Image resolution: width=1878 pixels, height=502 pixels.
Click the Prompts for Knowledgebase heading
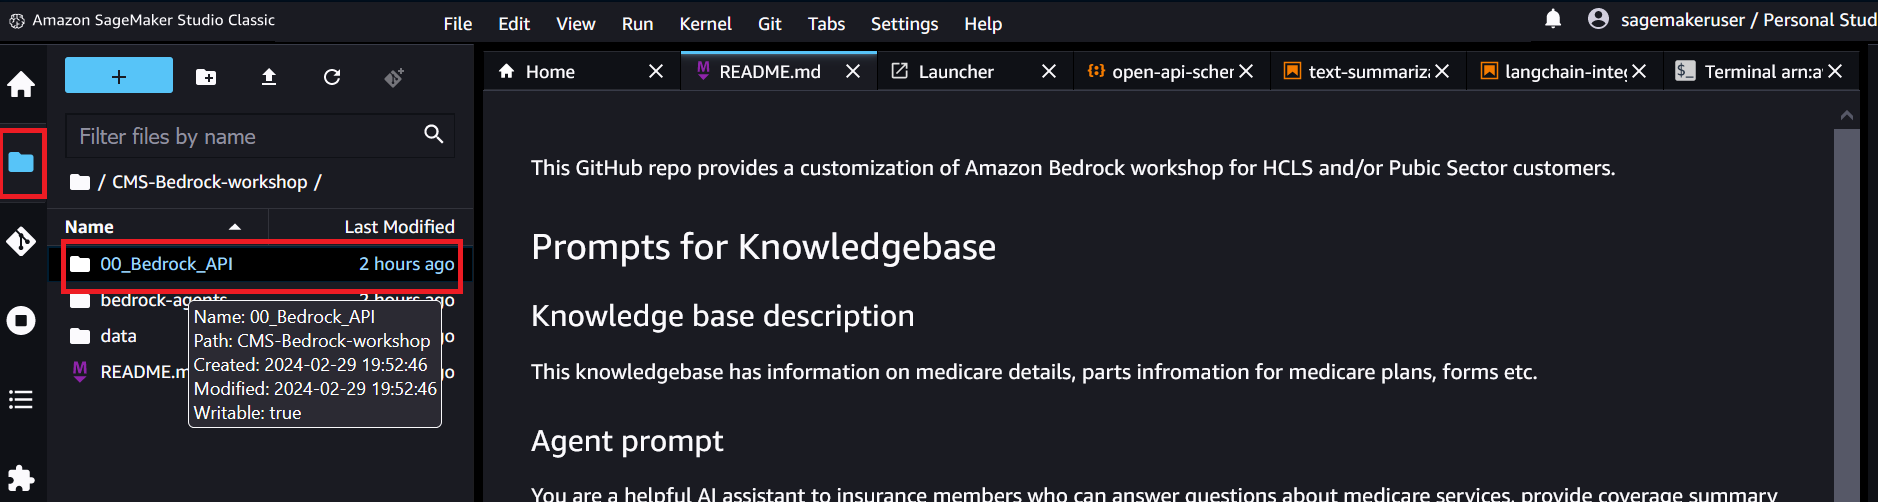tap(763, 247)
